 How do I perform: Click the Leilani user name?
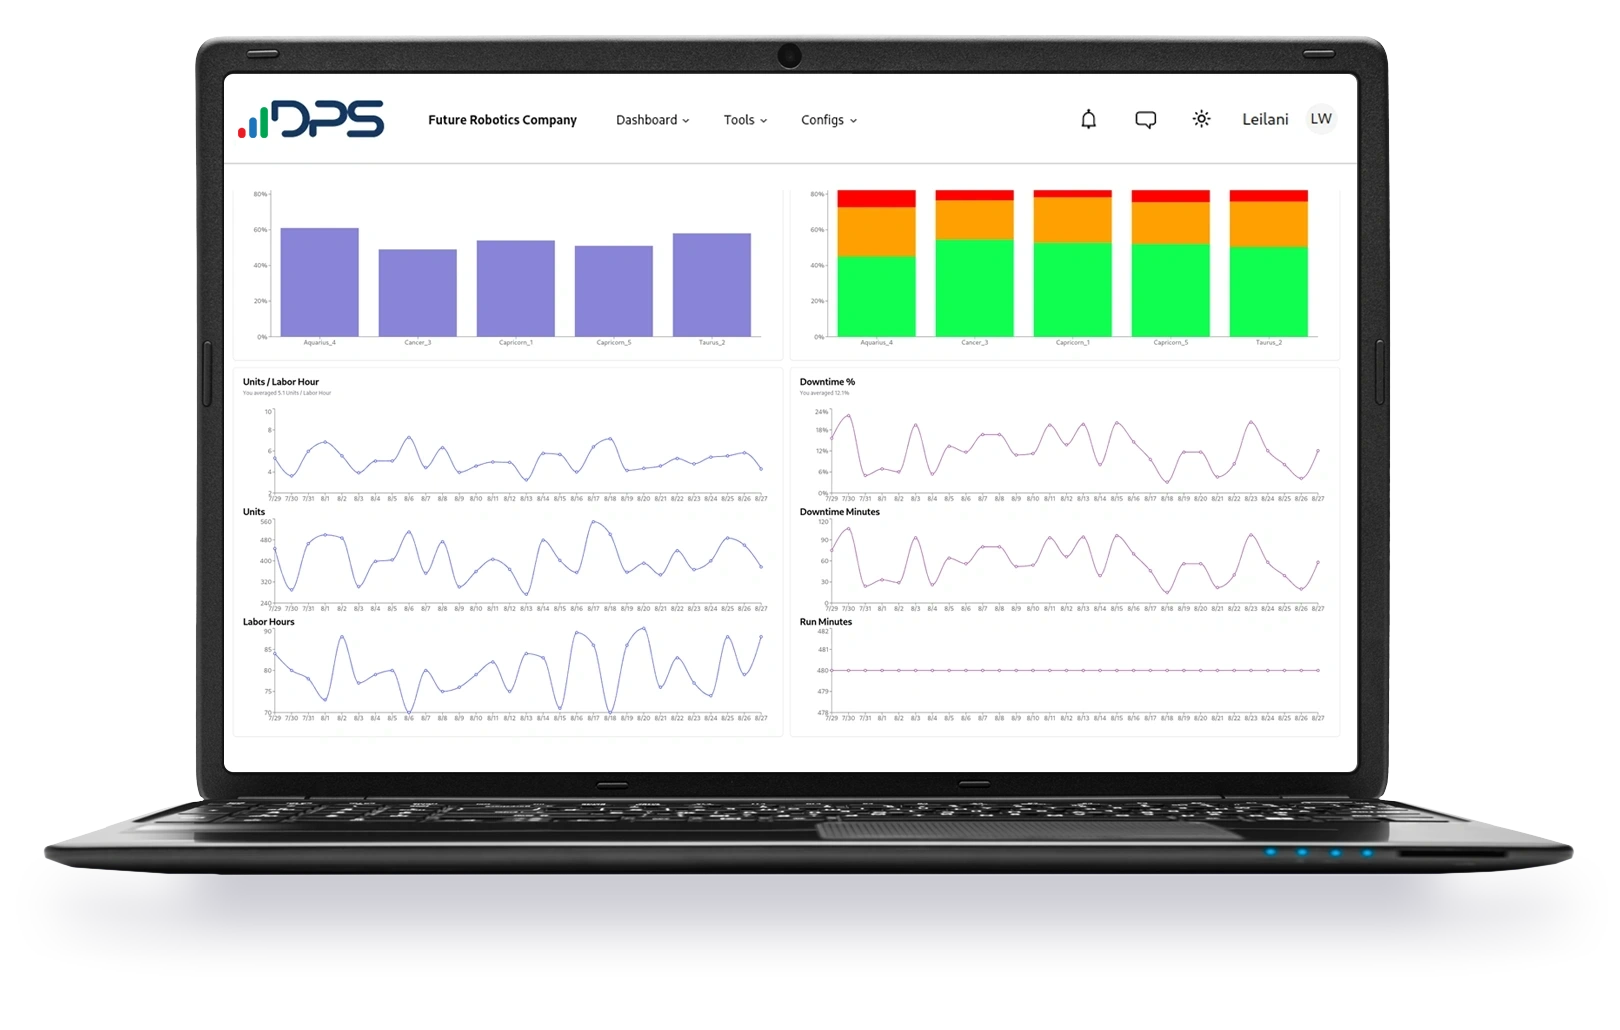point(1265,119)
